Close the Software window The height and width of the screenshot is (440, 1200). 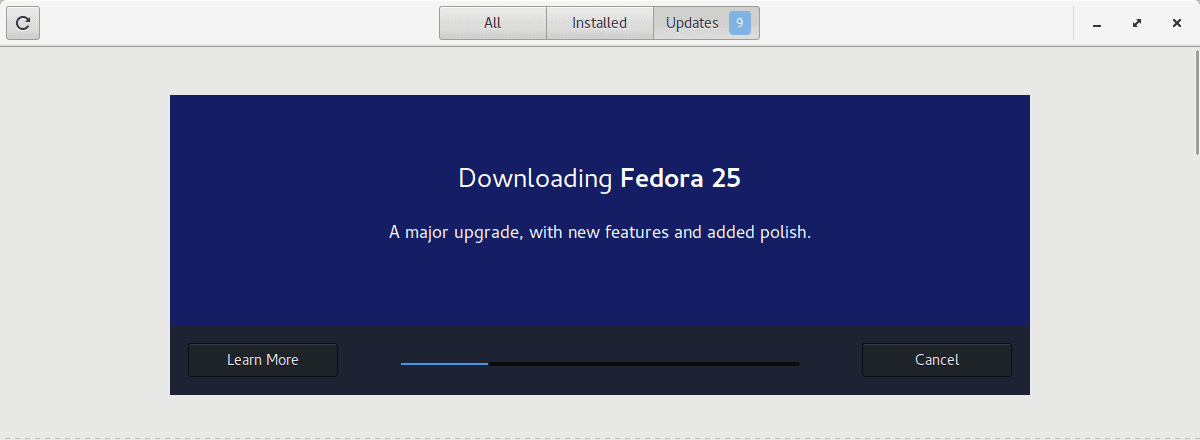pos(1177,23)
